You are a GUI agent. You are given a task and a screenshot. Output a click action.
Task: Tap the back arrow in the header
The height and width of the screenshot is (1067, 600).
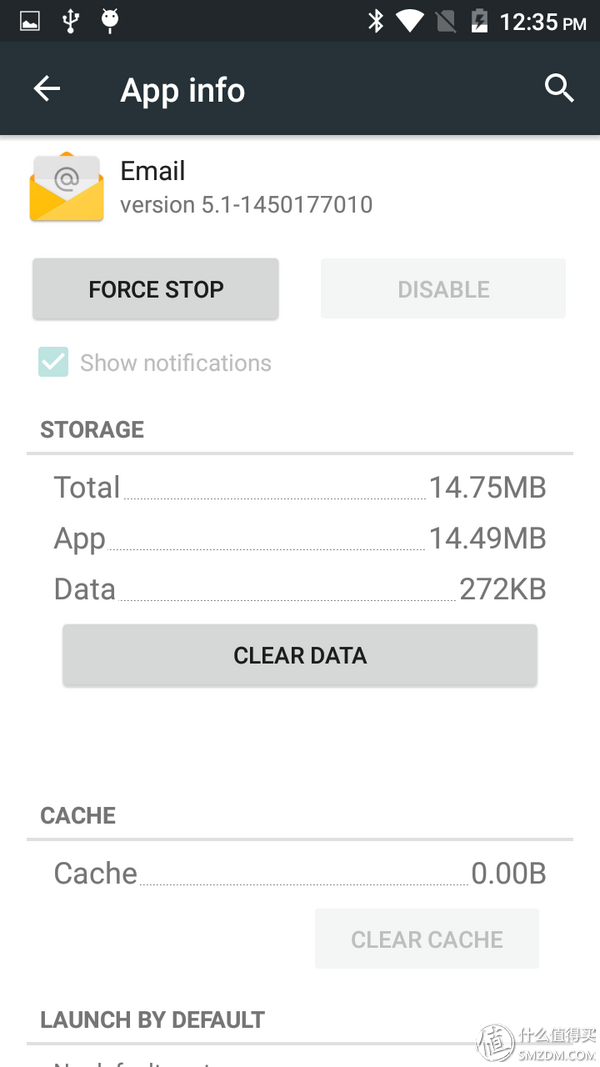[47, 89]
